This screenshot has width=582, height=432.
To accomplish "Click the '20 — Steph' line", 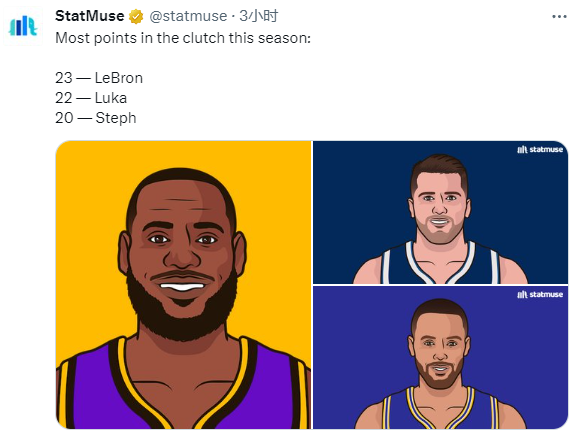I will coord(96,118).
